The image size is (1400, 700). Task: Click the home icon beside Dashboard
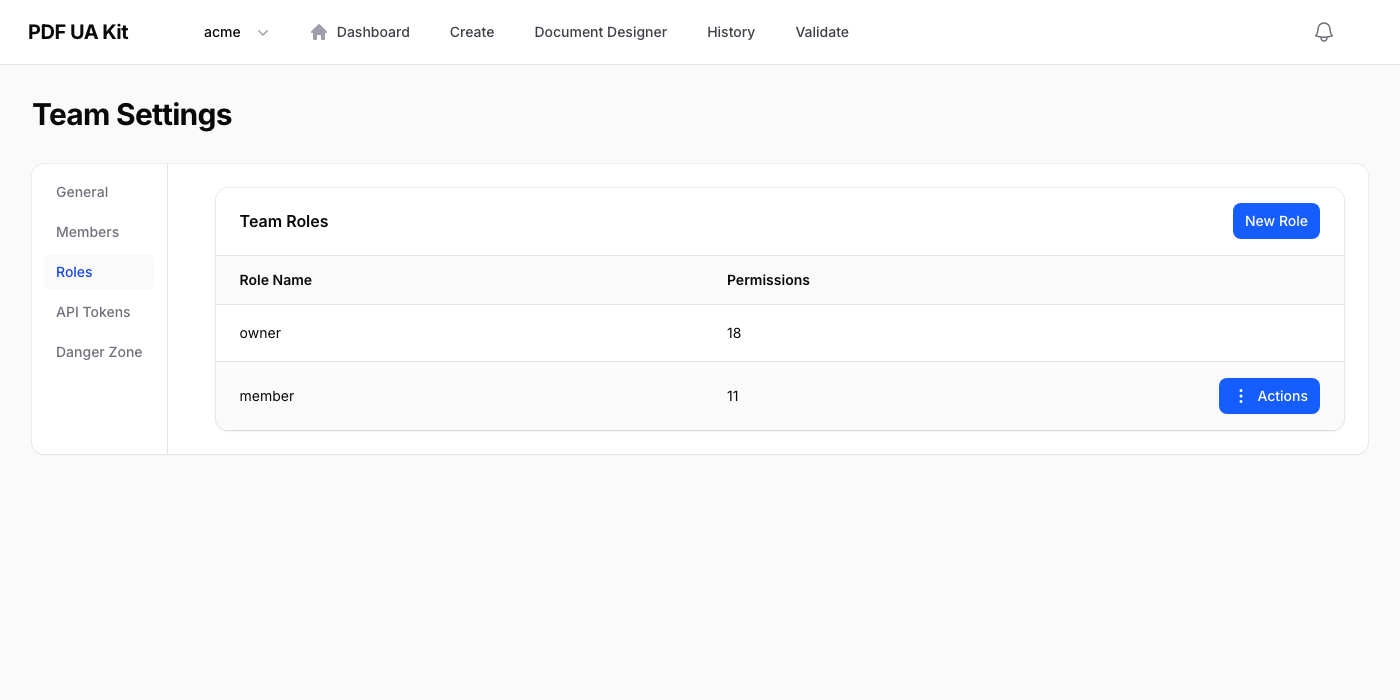coord(319,32)
